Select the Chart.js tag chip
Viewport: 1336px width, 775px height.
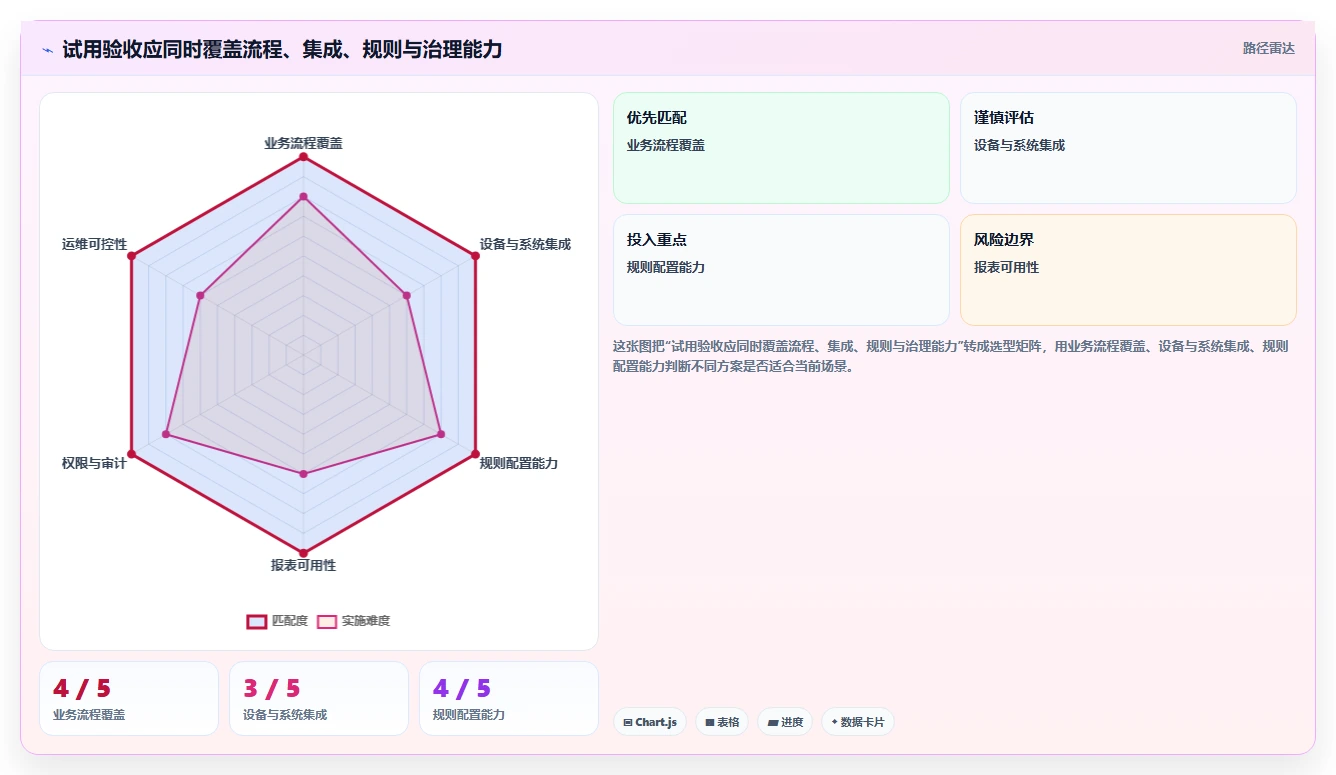click(x=650, y=722)
